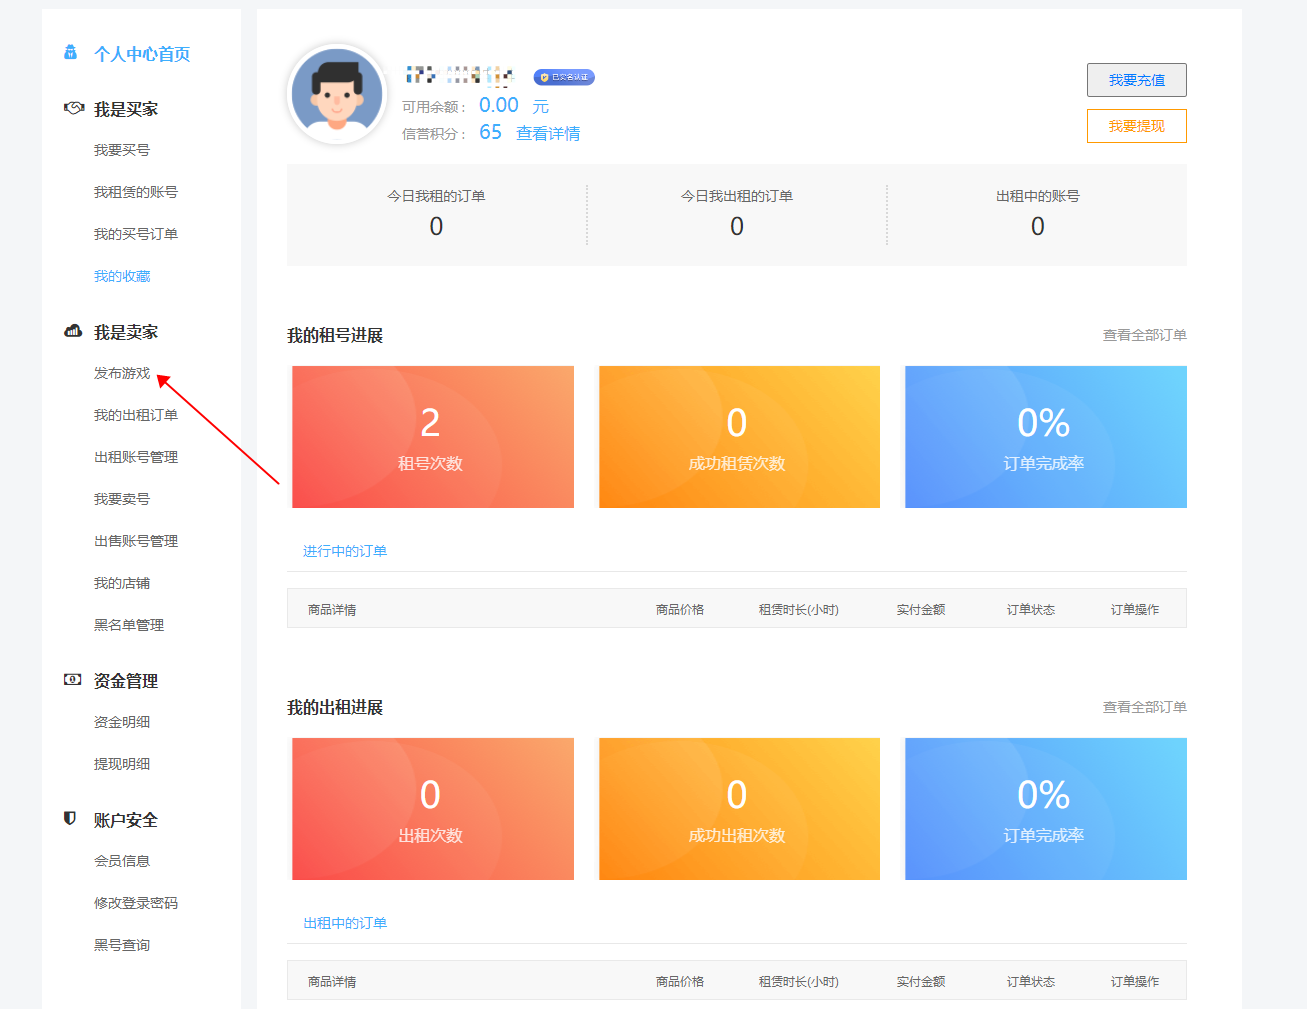Open 黑名单管理 menu item
The width and height of the screenshot is (1307, 1009).
click(x=129, y=625)
